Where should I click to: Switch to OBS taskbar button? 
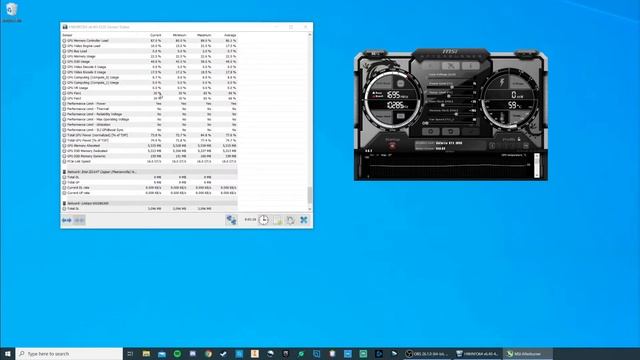point(427,353)
